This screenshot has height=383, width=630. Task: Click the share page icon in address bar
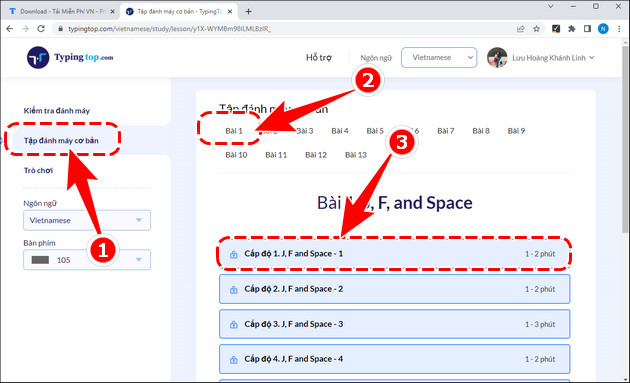tap(521, 29)
